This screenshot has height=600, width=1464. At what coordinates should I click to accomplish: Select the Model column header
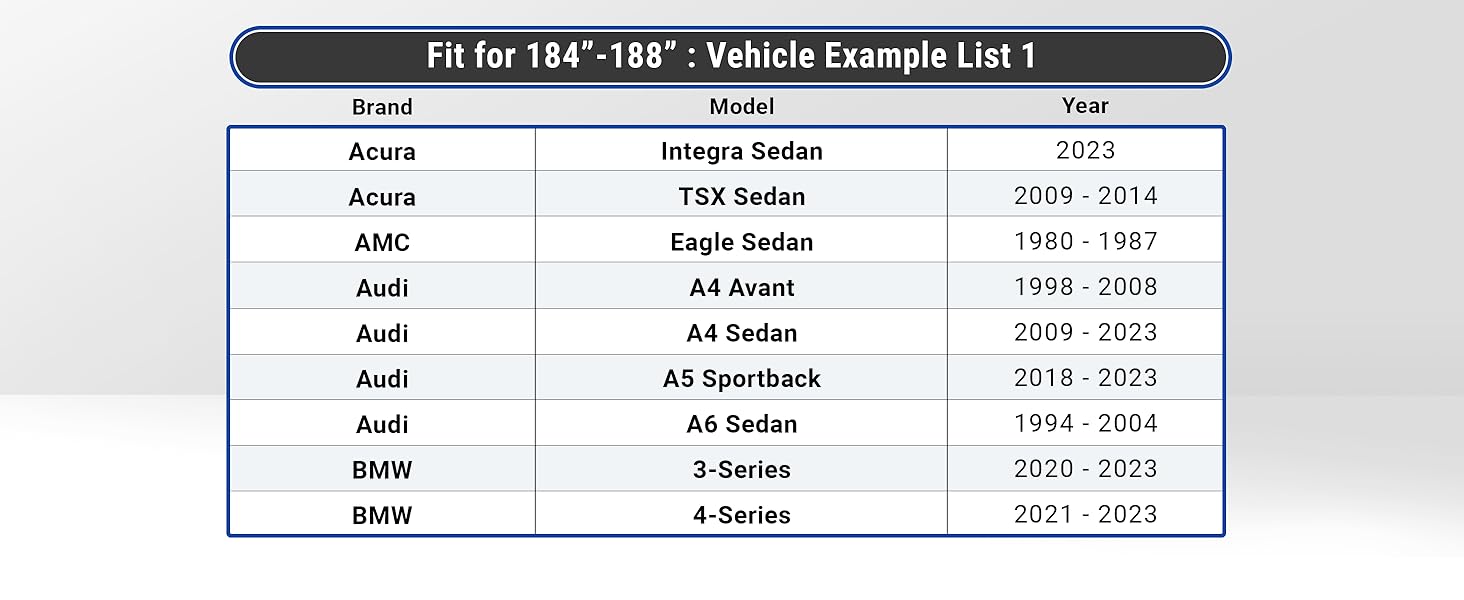[742, 106]
